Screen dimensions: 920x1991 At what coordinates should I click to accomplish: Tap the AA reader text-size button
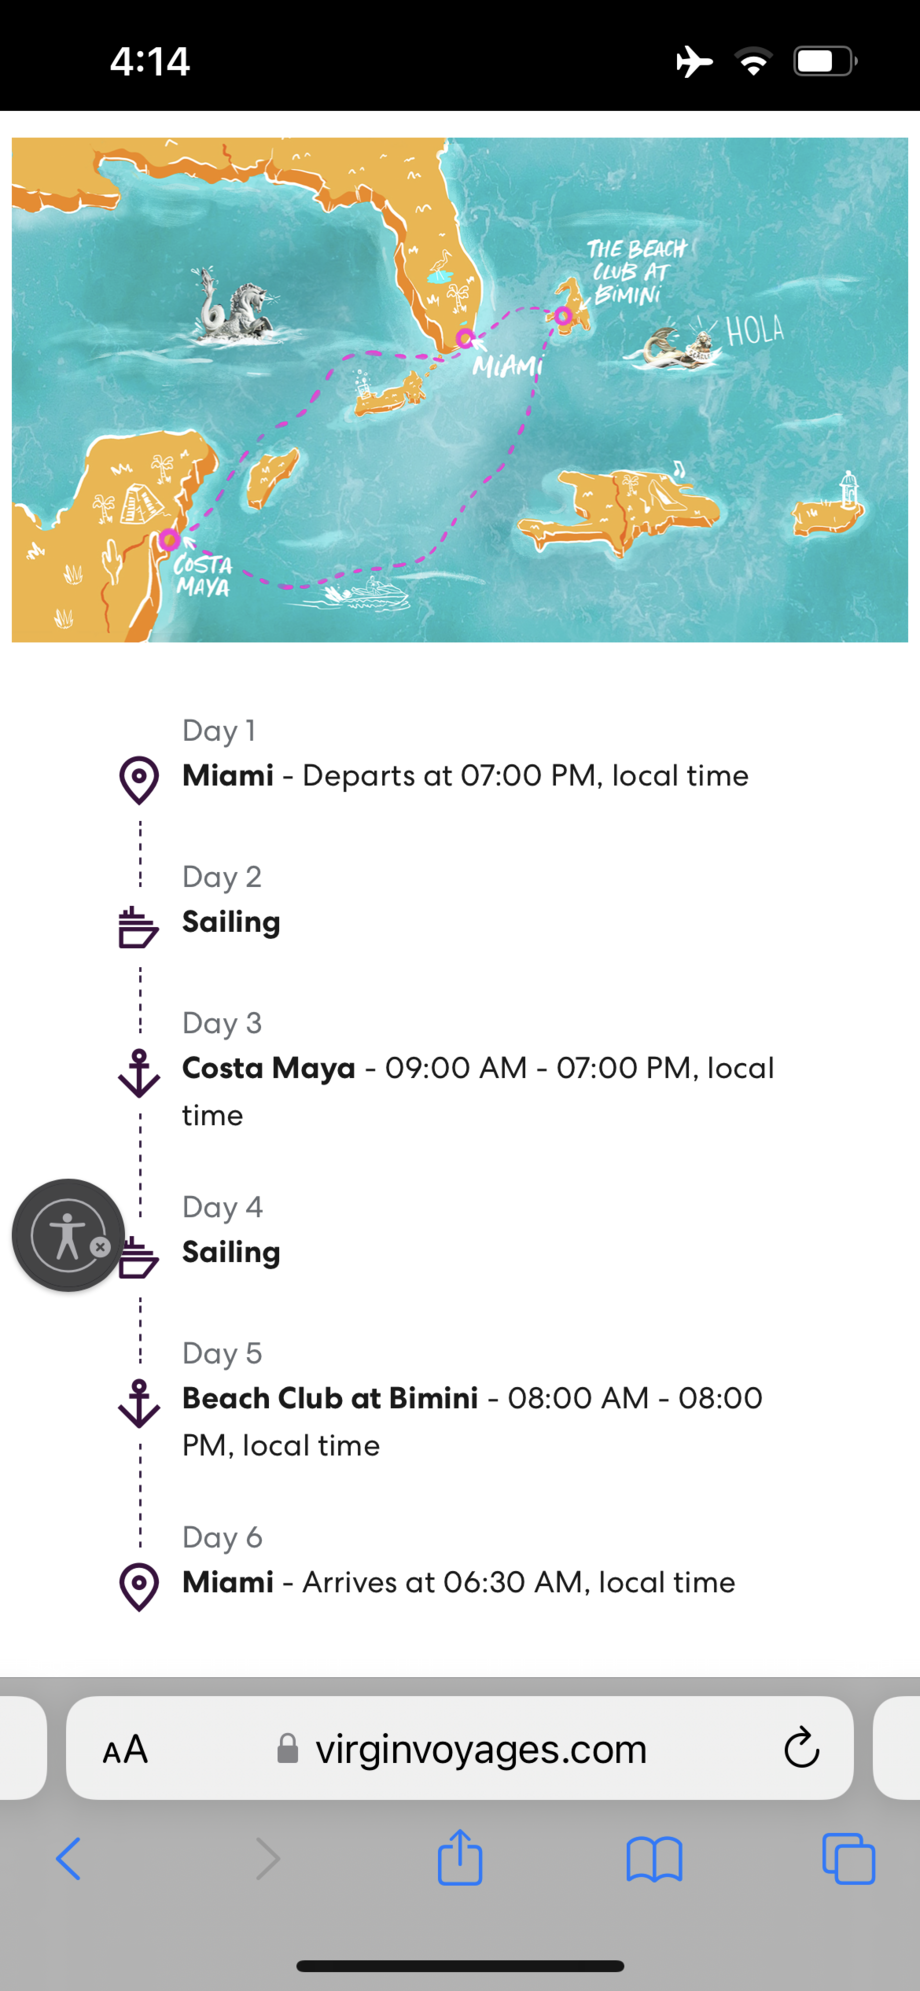click(x=126, y=1750)
